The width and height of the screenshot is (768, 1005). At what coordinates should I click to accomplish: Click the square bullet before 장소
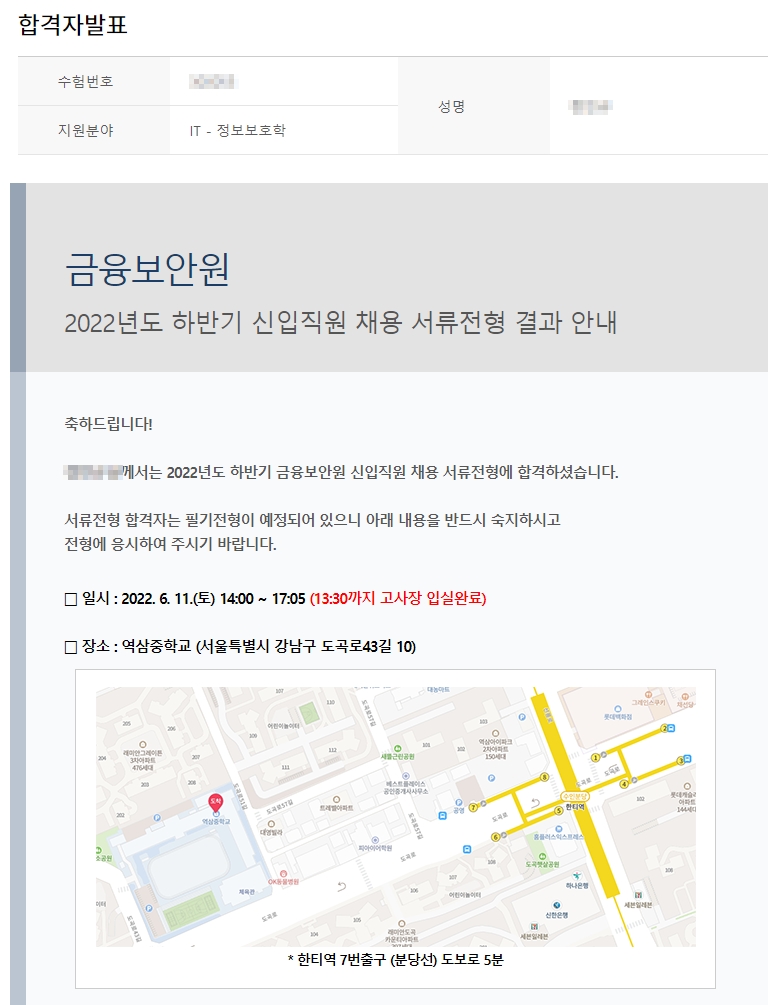71,647
